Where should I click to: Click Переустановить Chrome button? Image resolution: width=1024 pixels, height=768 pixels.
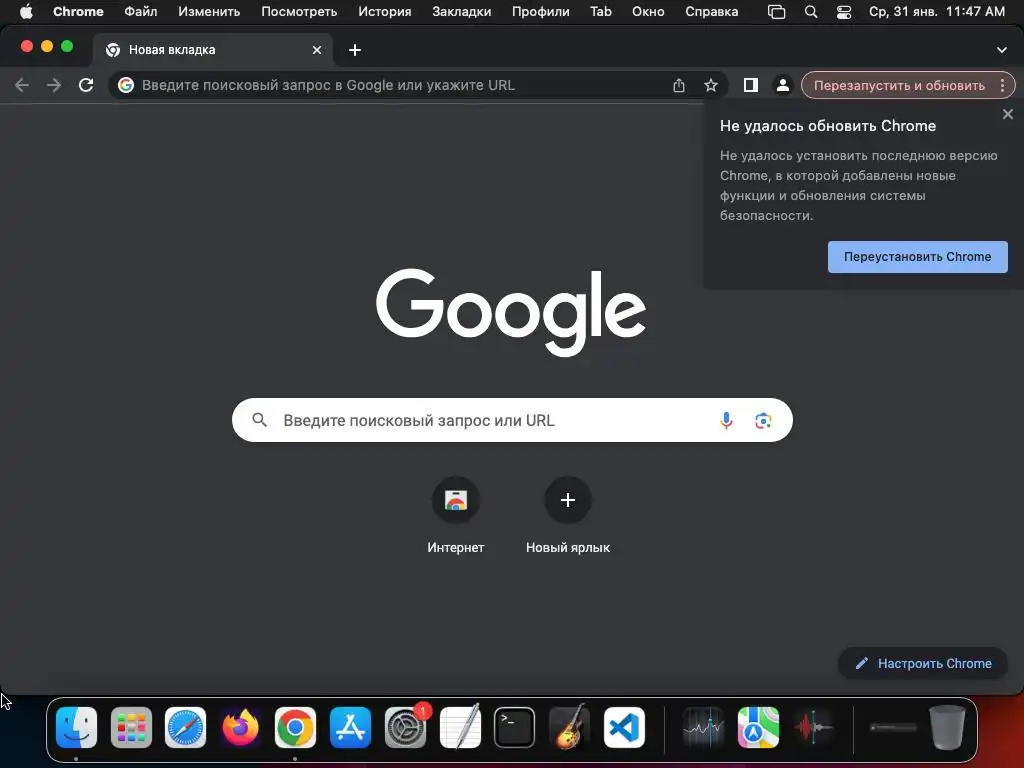coord(918,257)
